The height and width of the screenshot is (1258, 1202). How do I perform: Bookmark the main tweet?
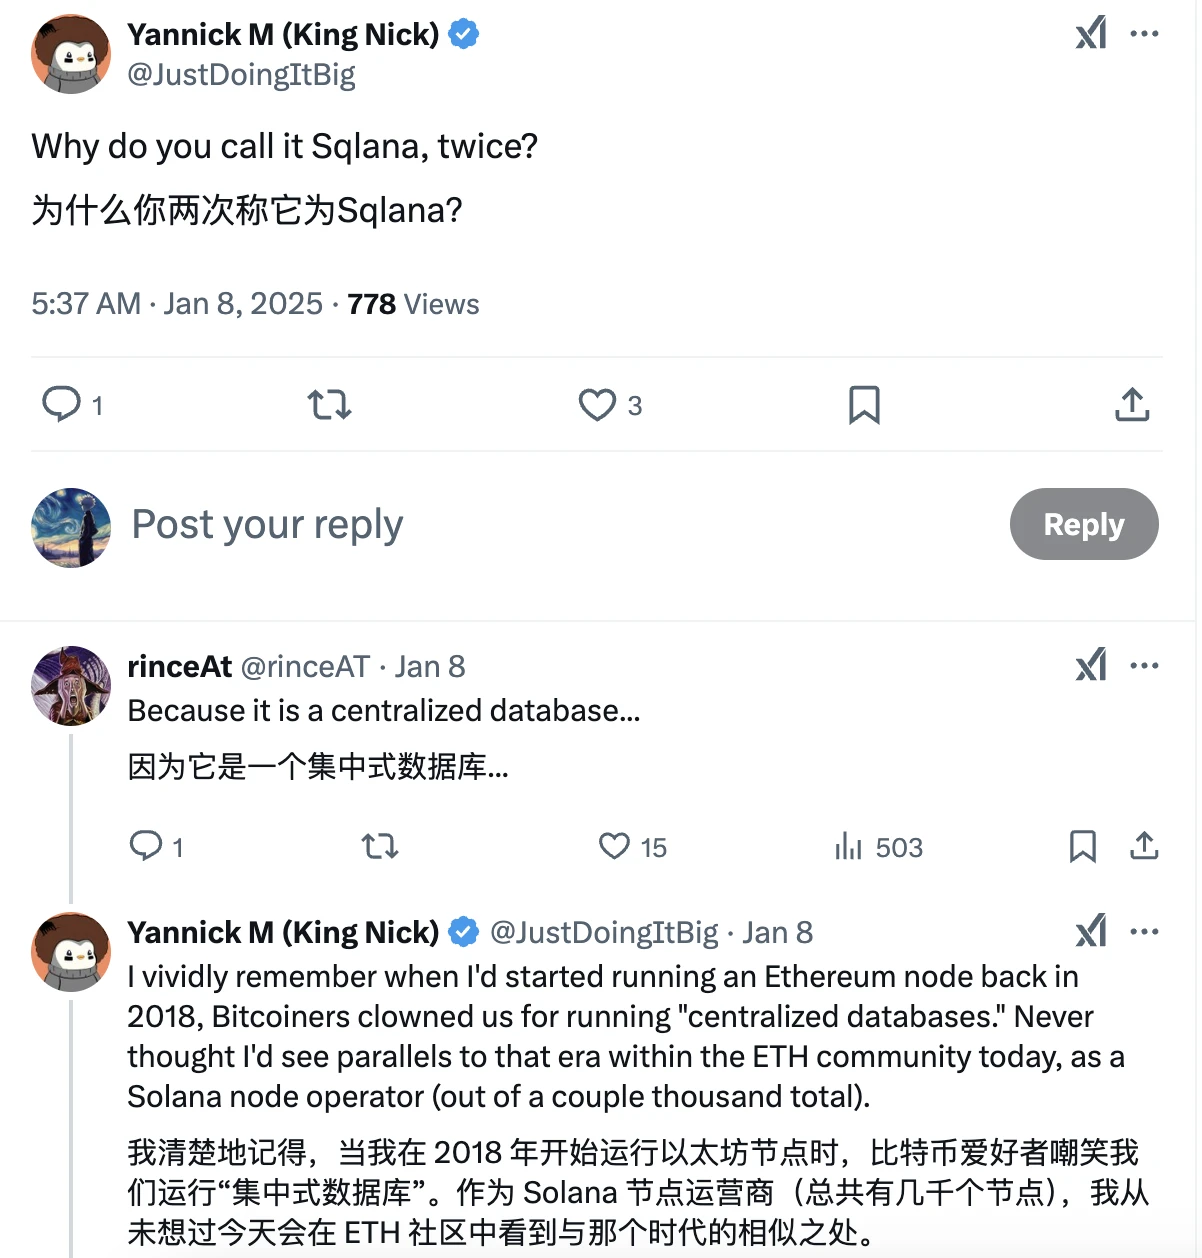tap(865, 405)
